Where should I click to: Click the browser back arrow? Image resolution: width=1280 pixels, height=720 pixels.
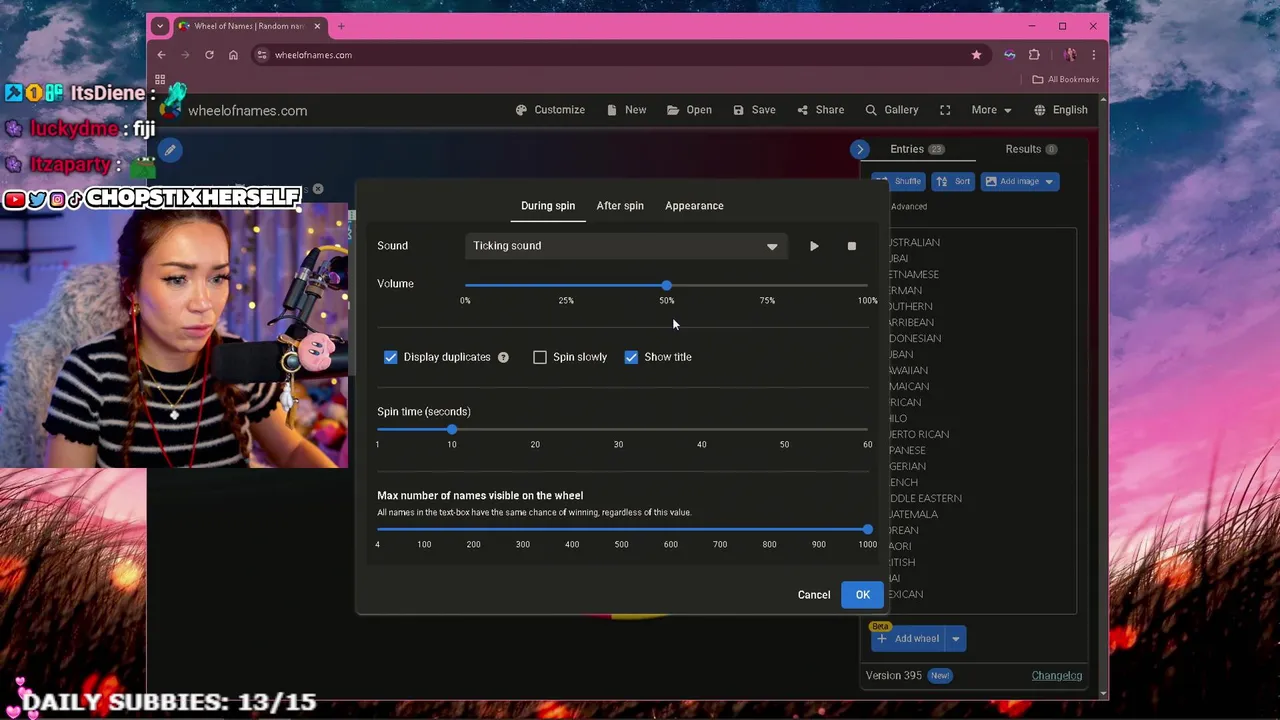click(x=162, y=55)
